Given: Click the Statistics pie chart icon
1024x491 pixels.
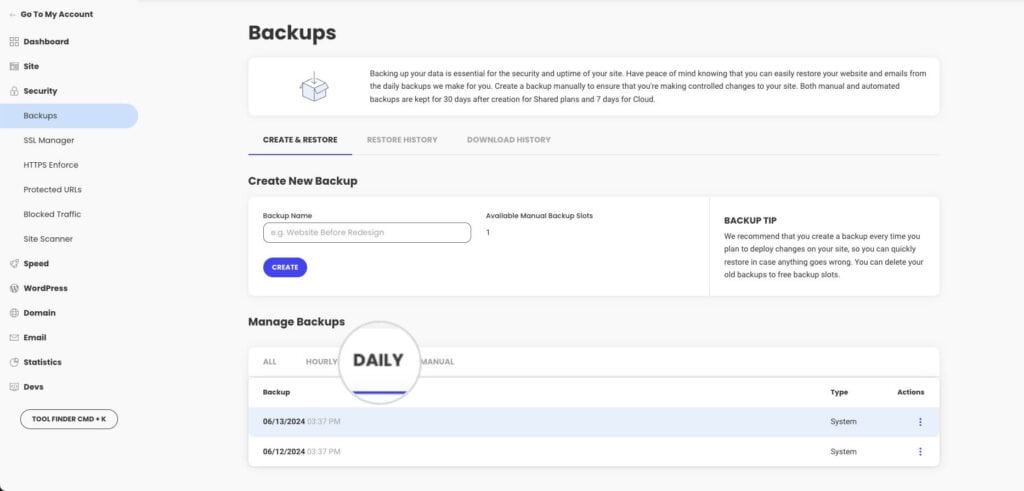Looking at the screenshot, I should (14, 362).
